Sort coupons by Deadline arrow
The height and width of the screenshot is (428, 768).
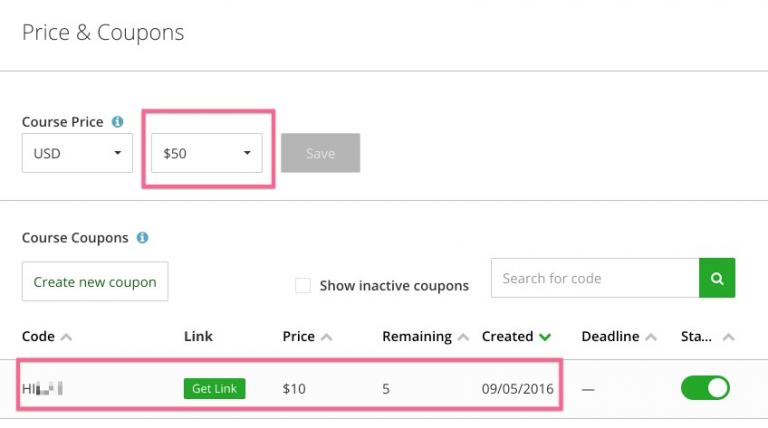tap(651, 337)
